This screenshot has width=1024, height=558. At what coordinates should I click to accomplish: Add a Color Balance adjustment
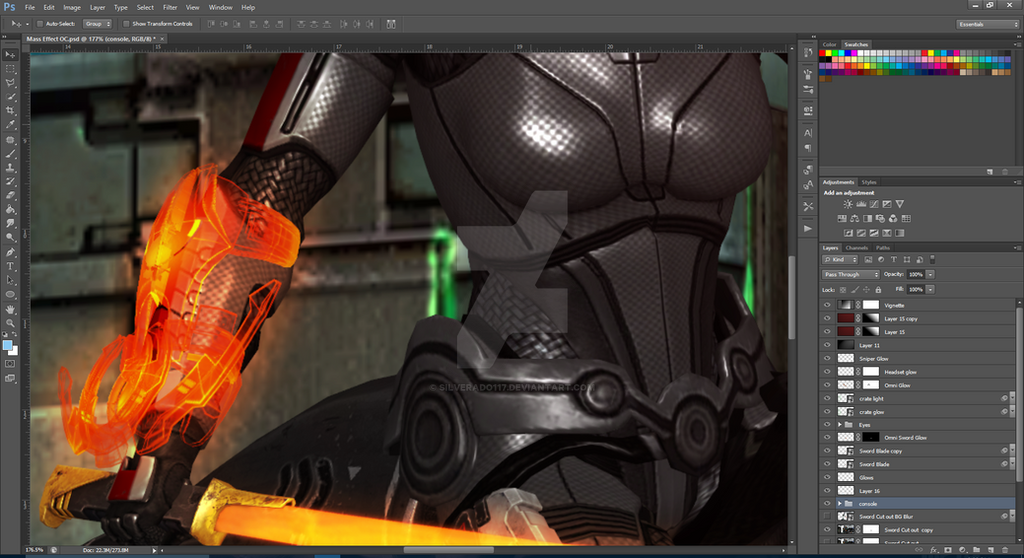point(855,219)
